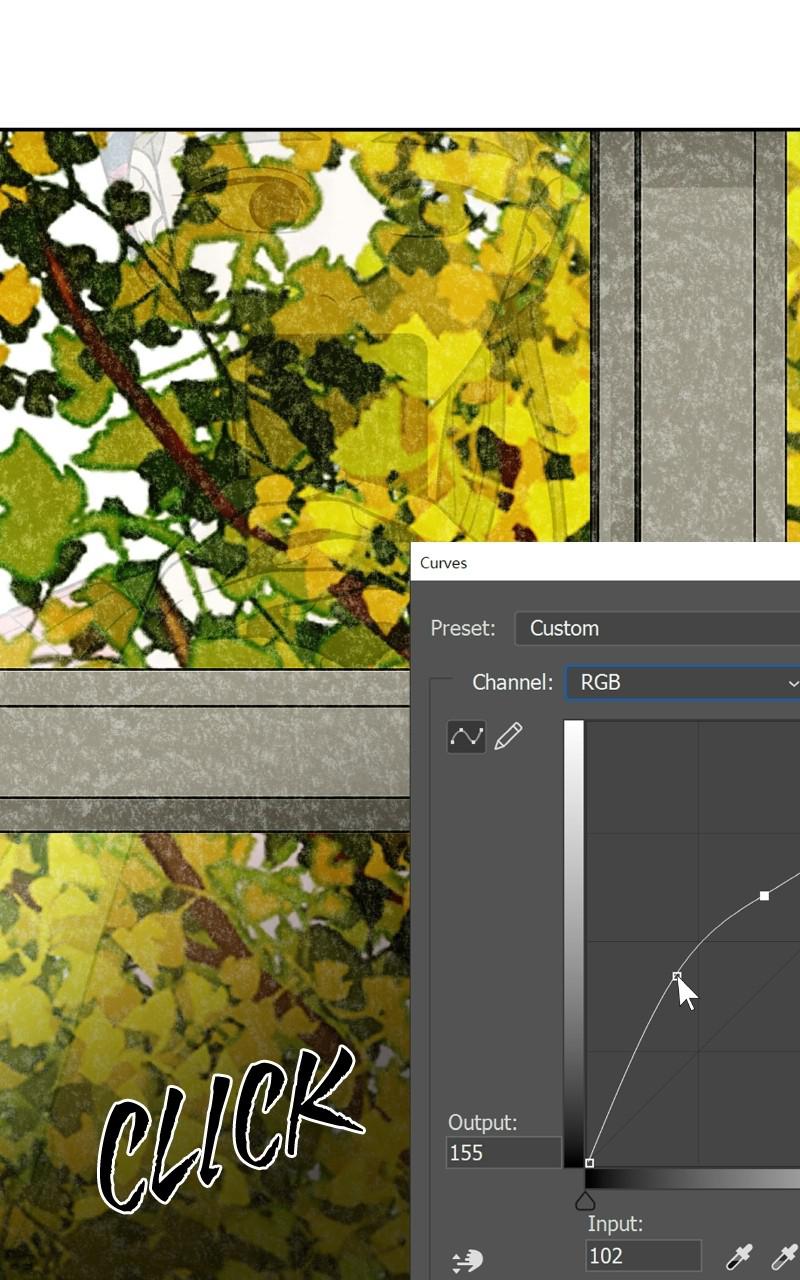800x1280 pixels.
Task: Open the Preset Custom dropdown
Action: (x=657, y=629)
